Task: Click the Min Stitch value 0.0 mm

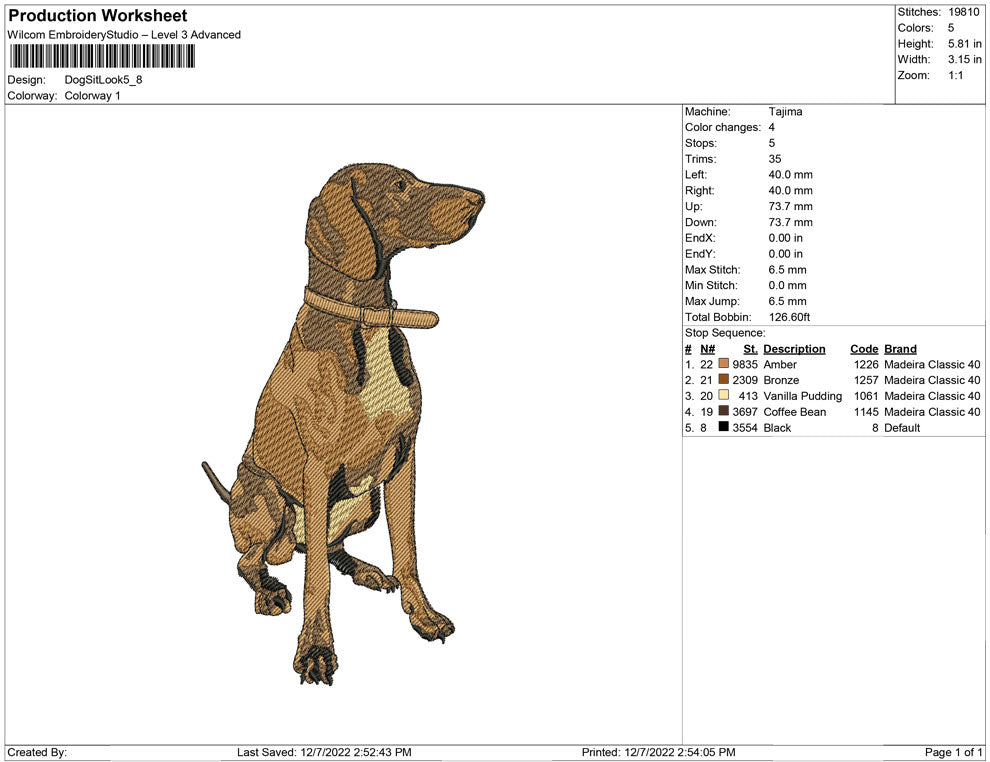Action: click(787, 285)
